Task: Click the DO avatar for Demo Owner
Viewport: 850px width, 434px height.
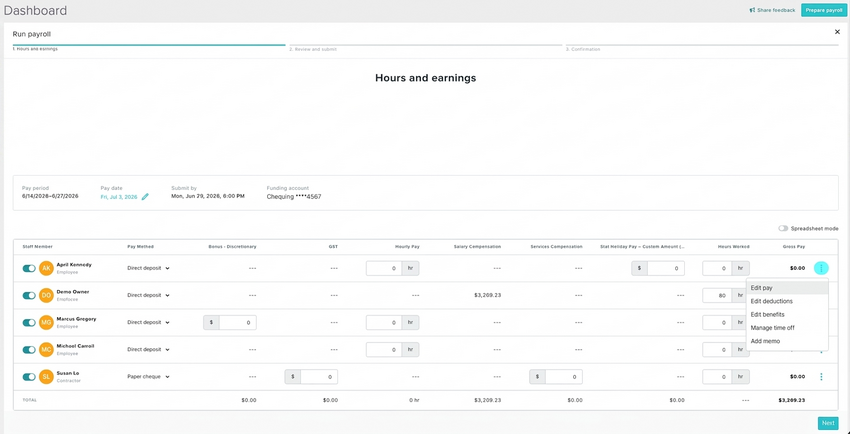Action: [46, 295]
